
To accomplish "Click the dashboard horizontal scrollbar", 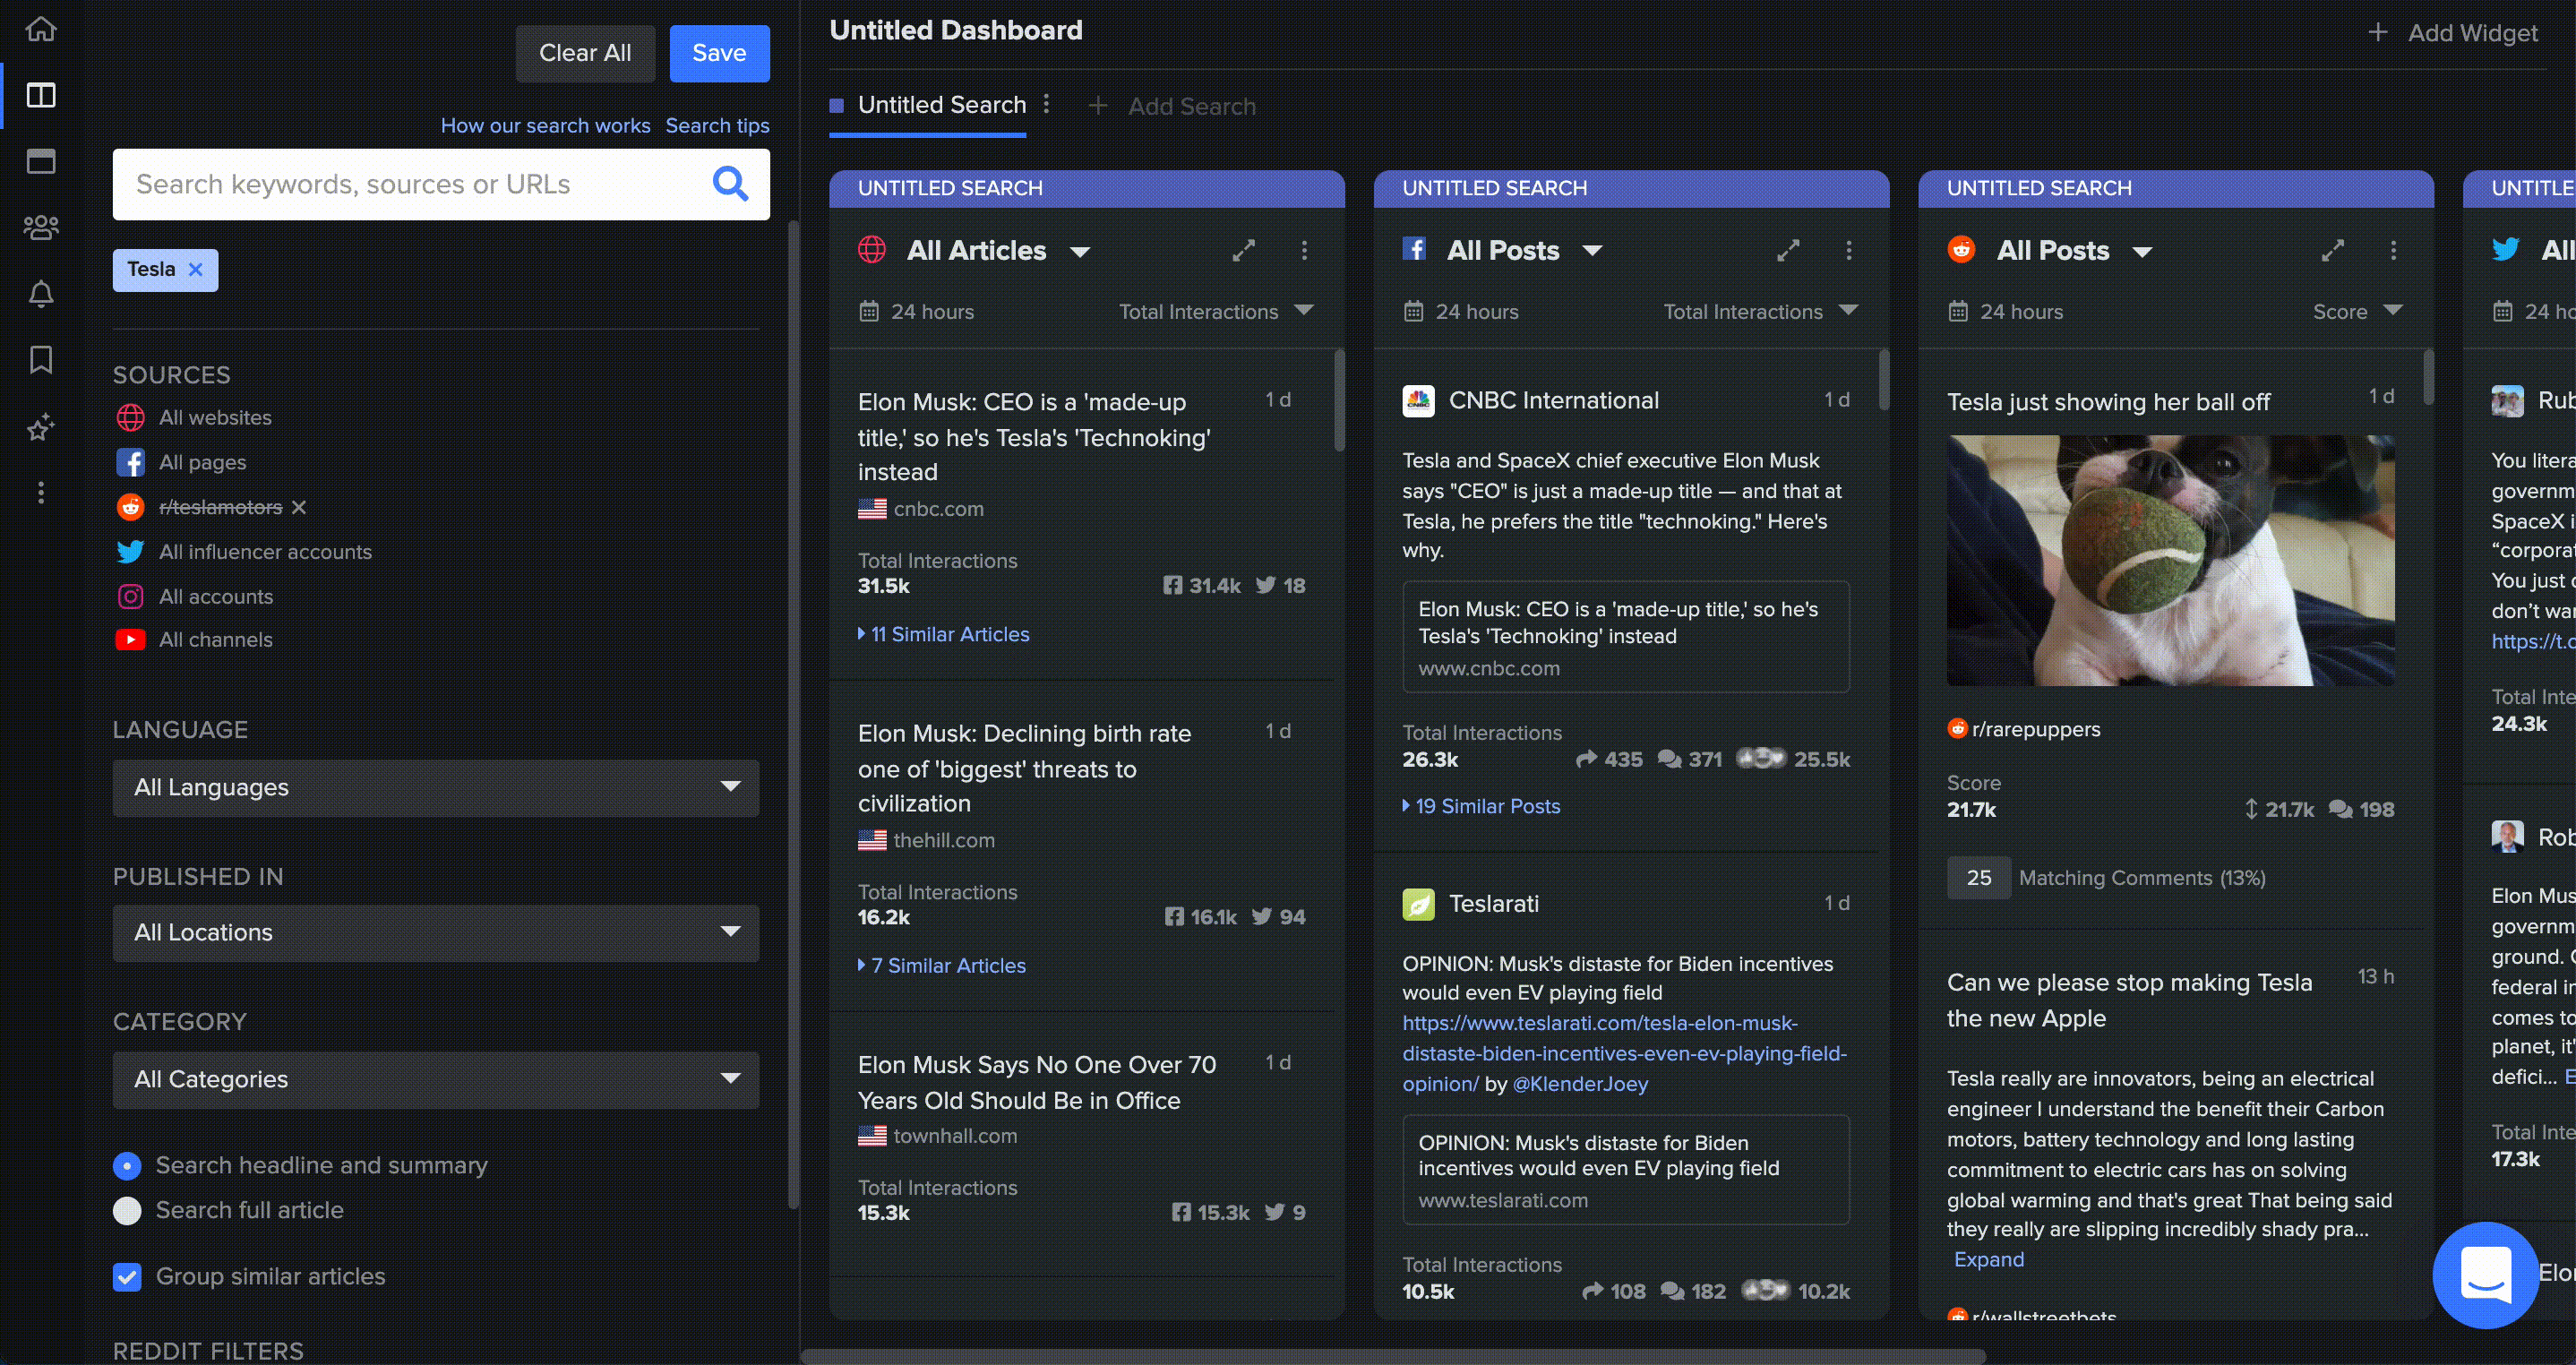I will click(1392, 1357).
